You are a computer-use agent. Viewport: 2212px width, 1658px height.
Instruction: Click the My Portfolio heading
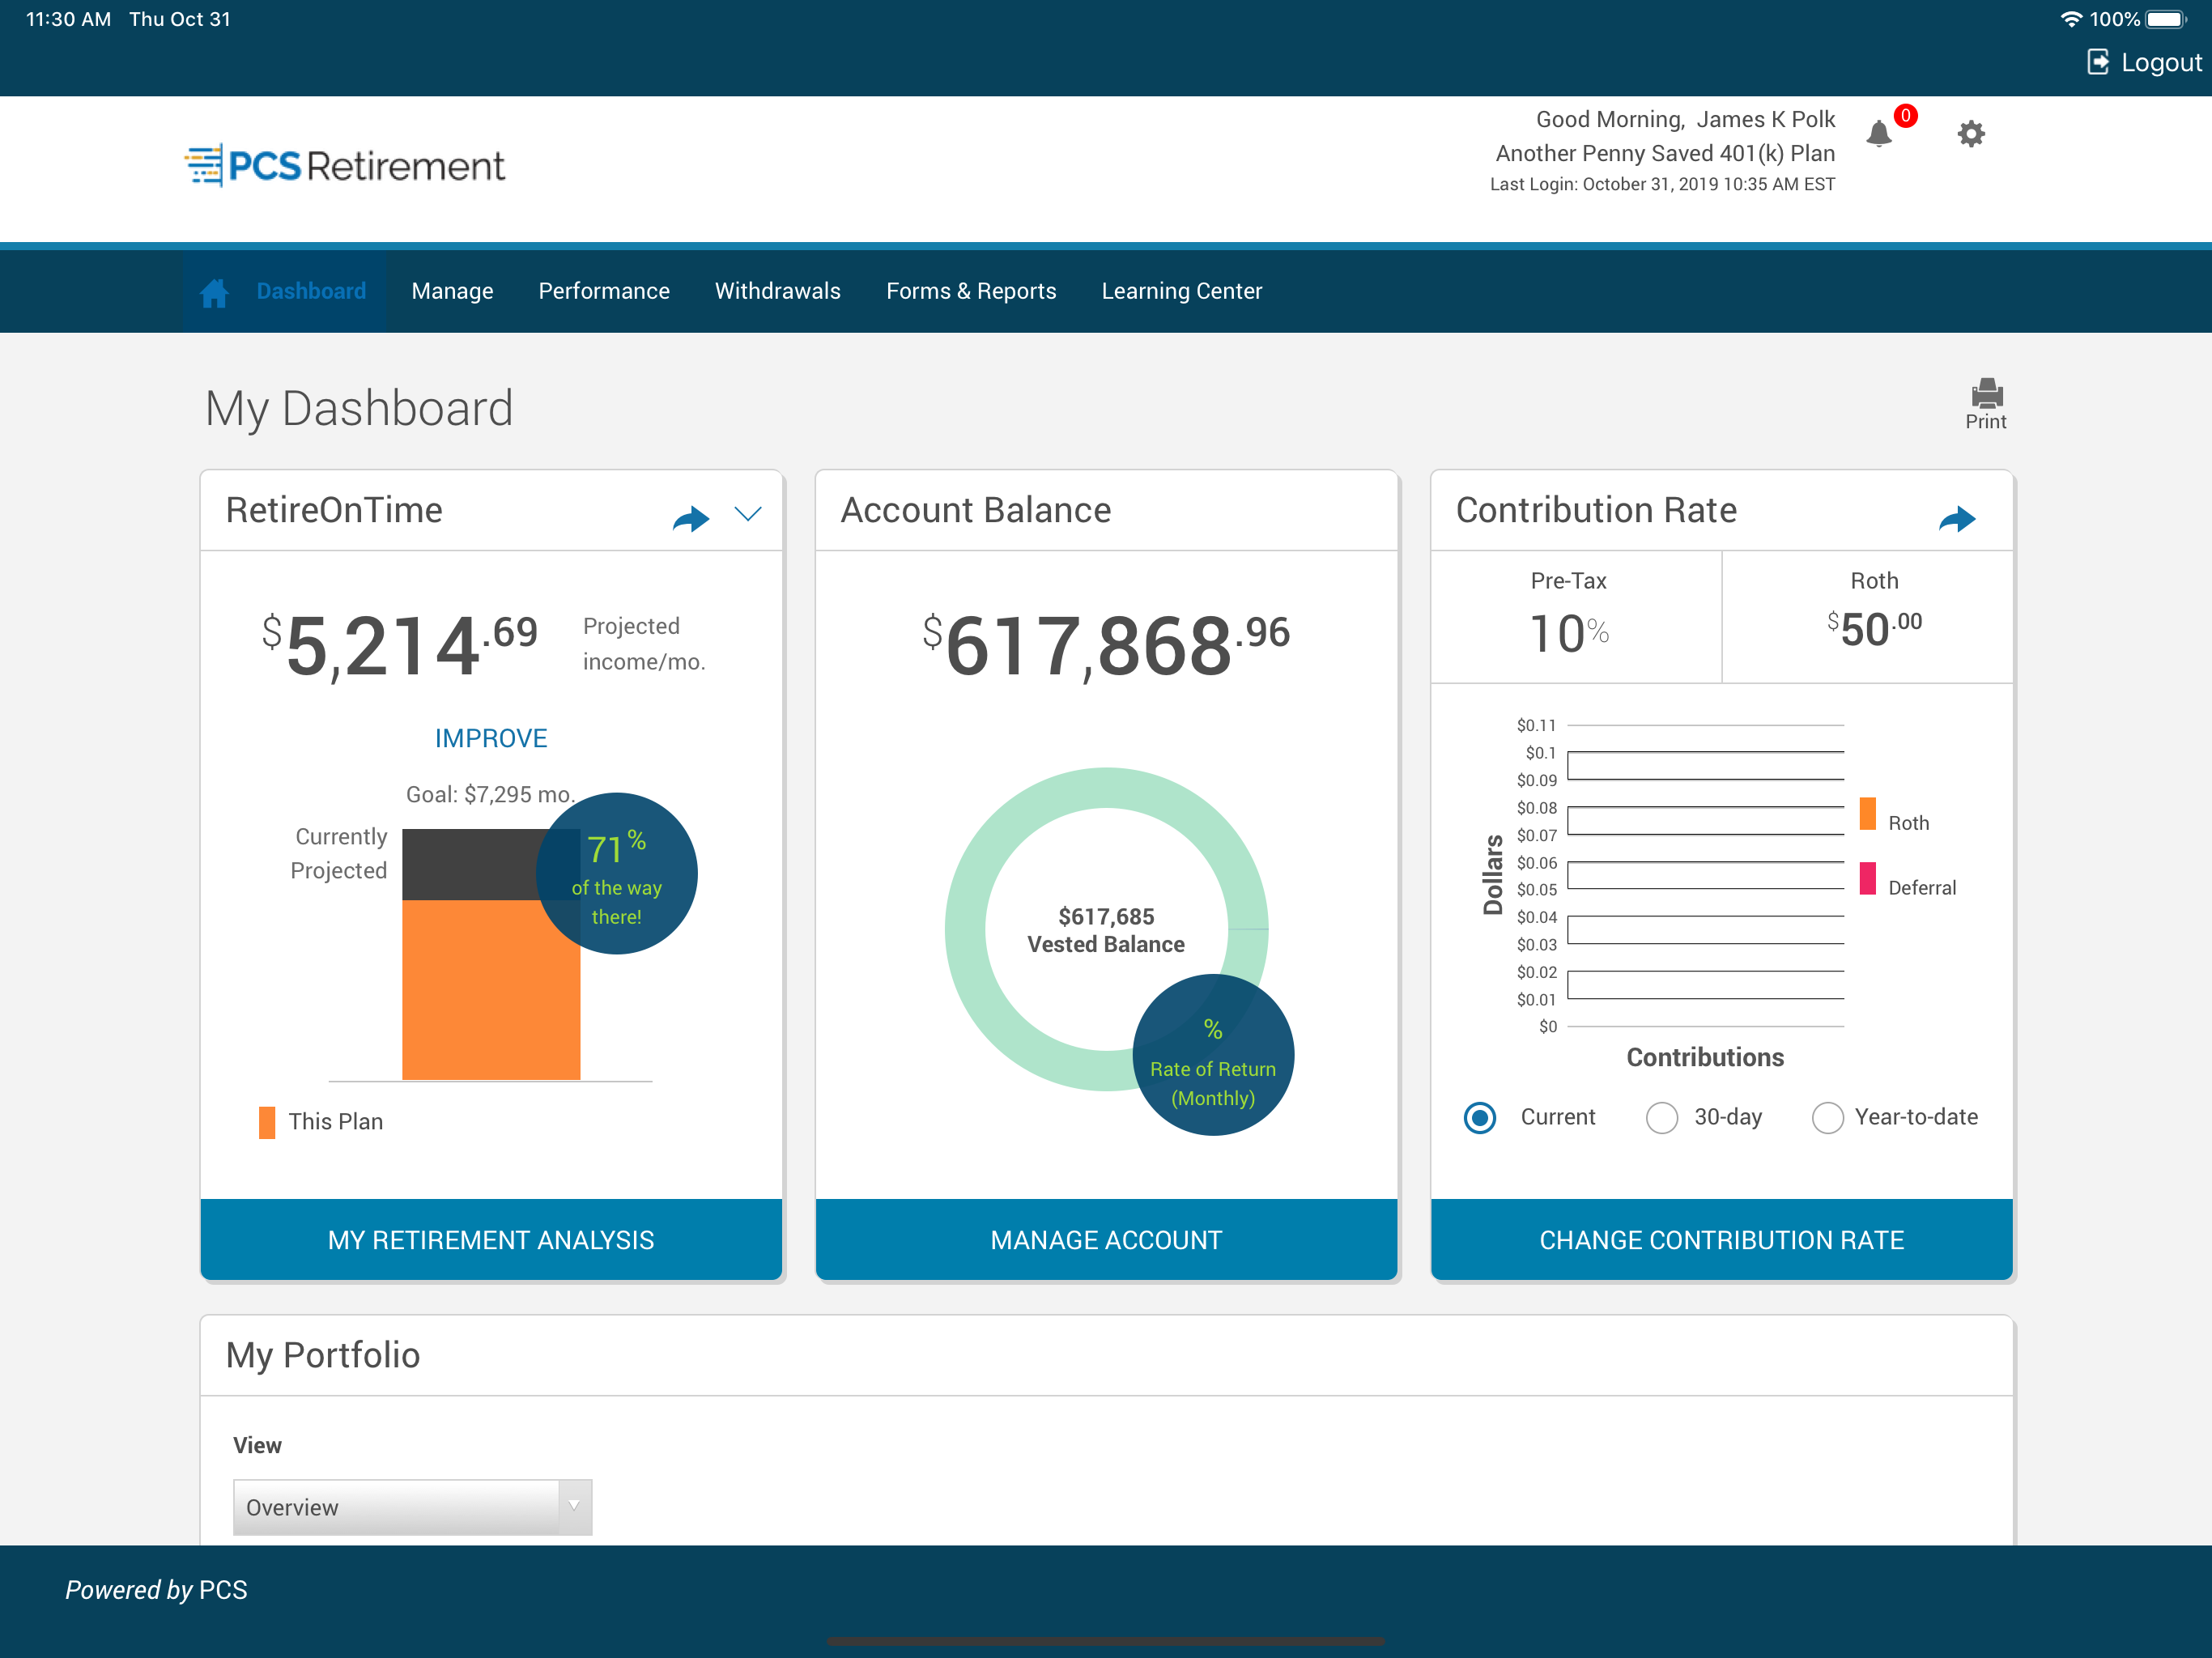[x=323, y=1355]
